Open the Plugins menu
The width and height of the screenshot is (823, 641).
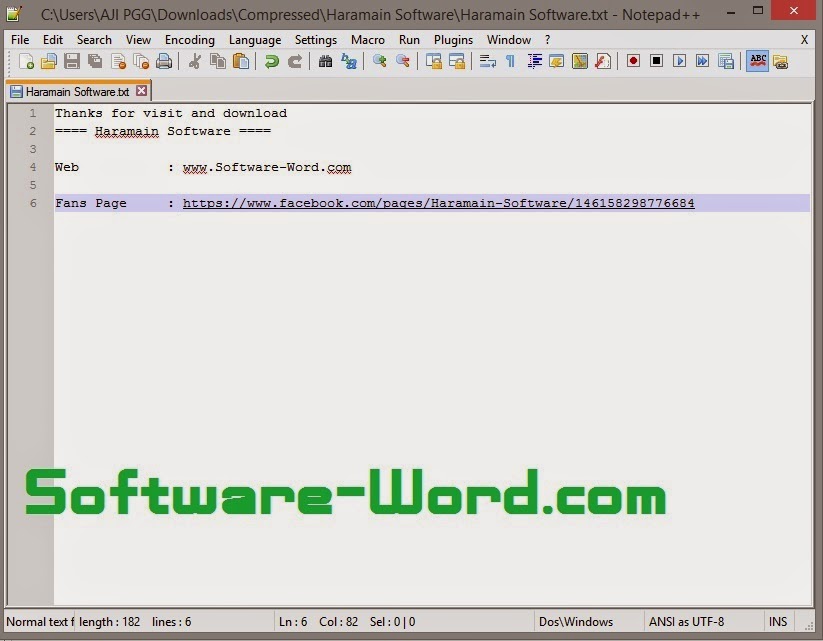click(x=453, y=40)
